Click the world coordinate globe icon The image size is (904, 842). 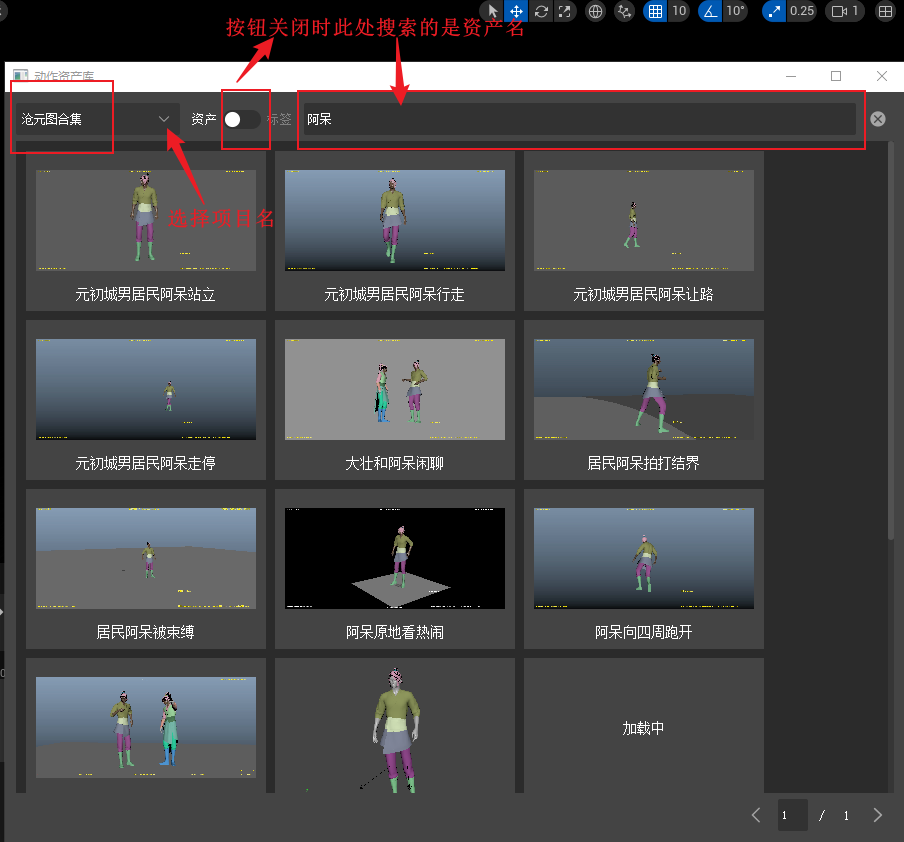(x=596, y=11)
